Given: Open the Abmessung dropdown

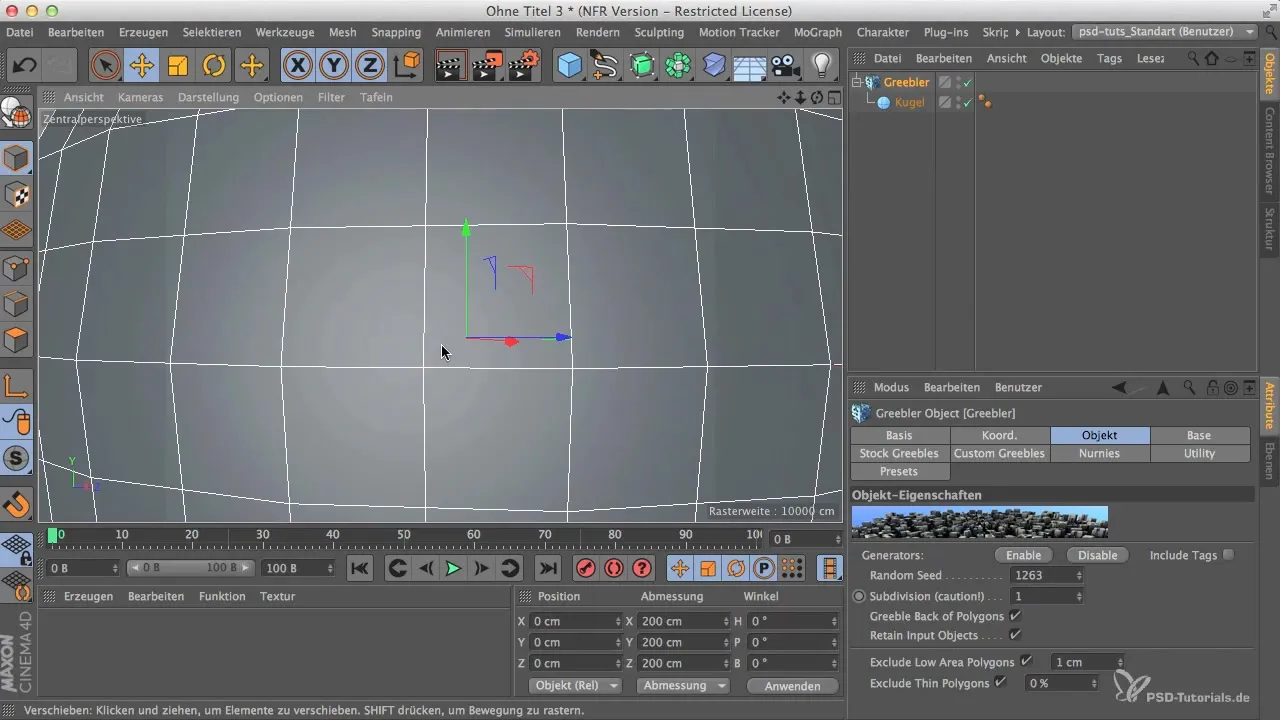Looking at the screenshot, I should [x=683, y=686].
